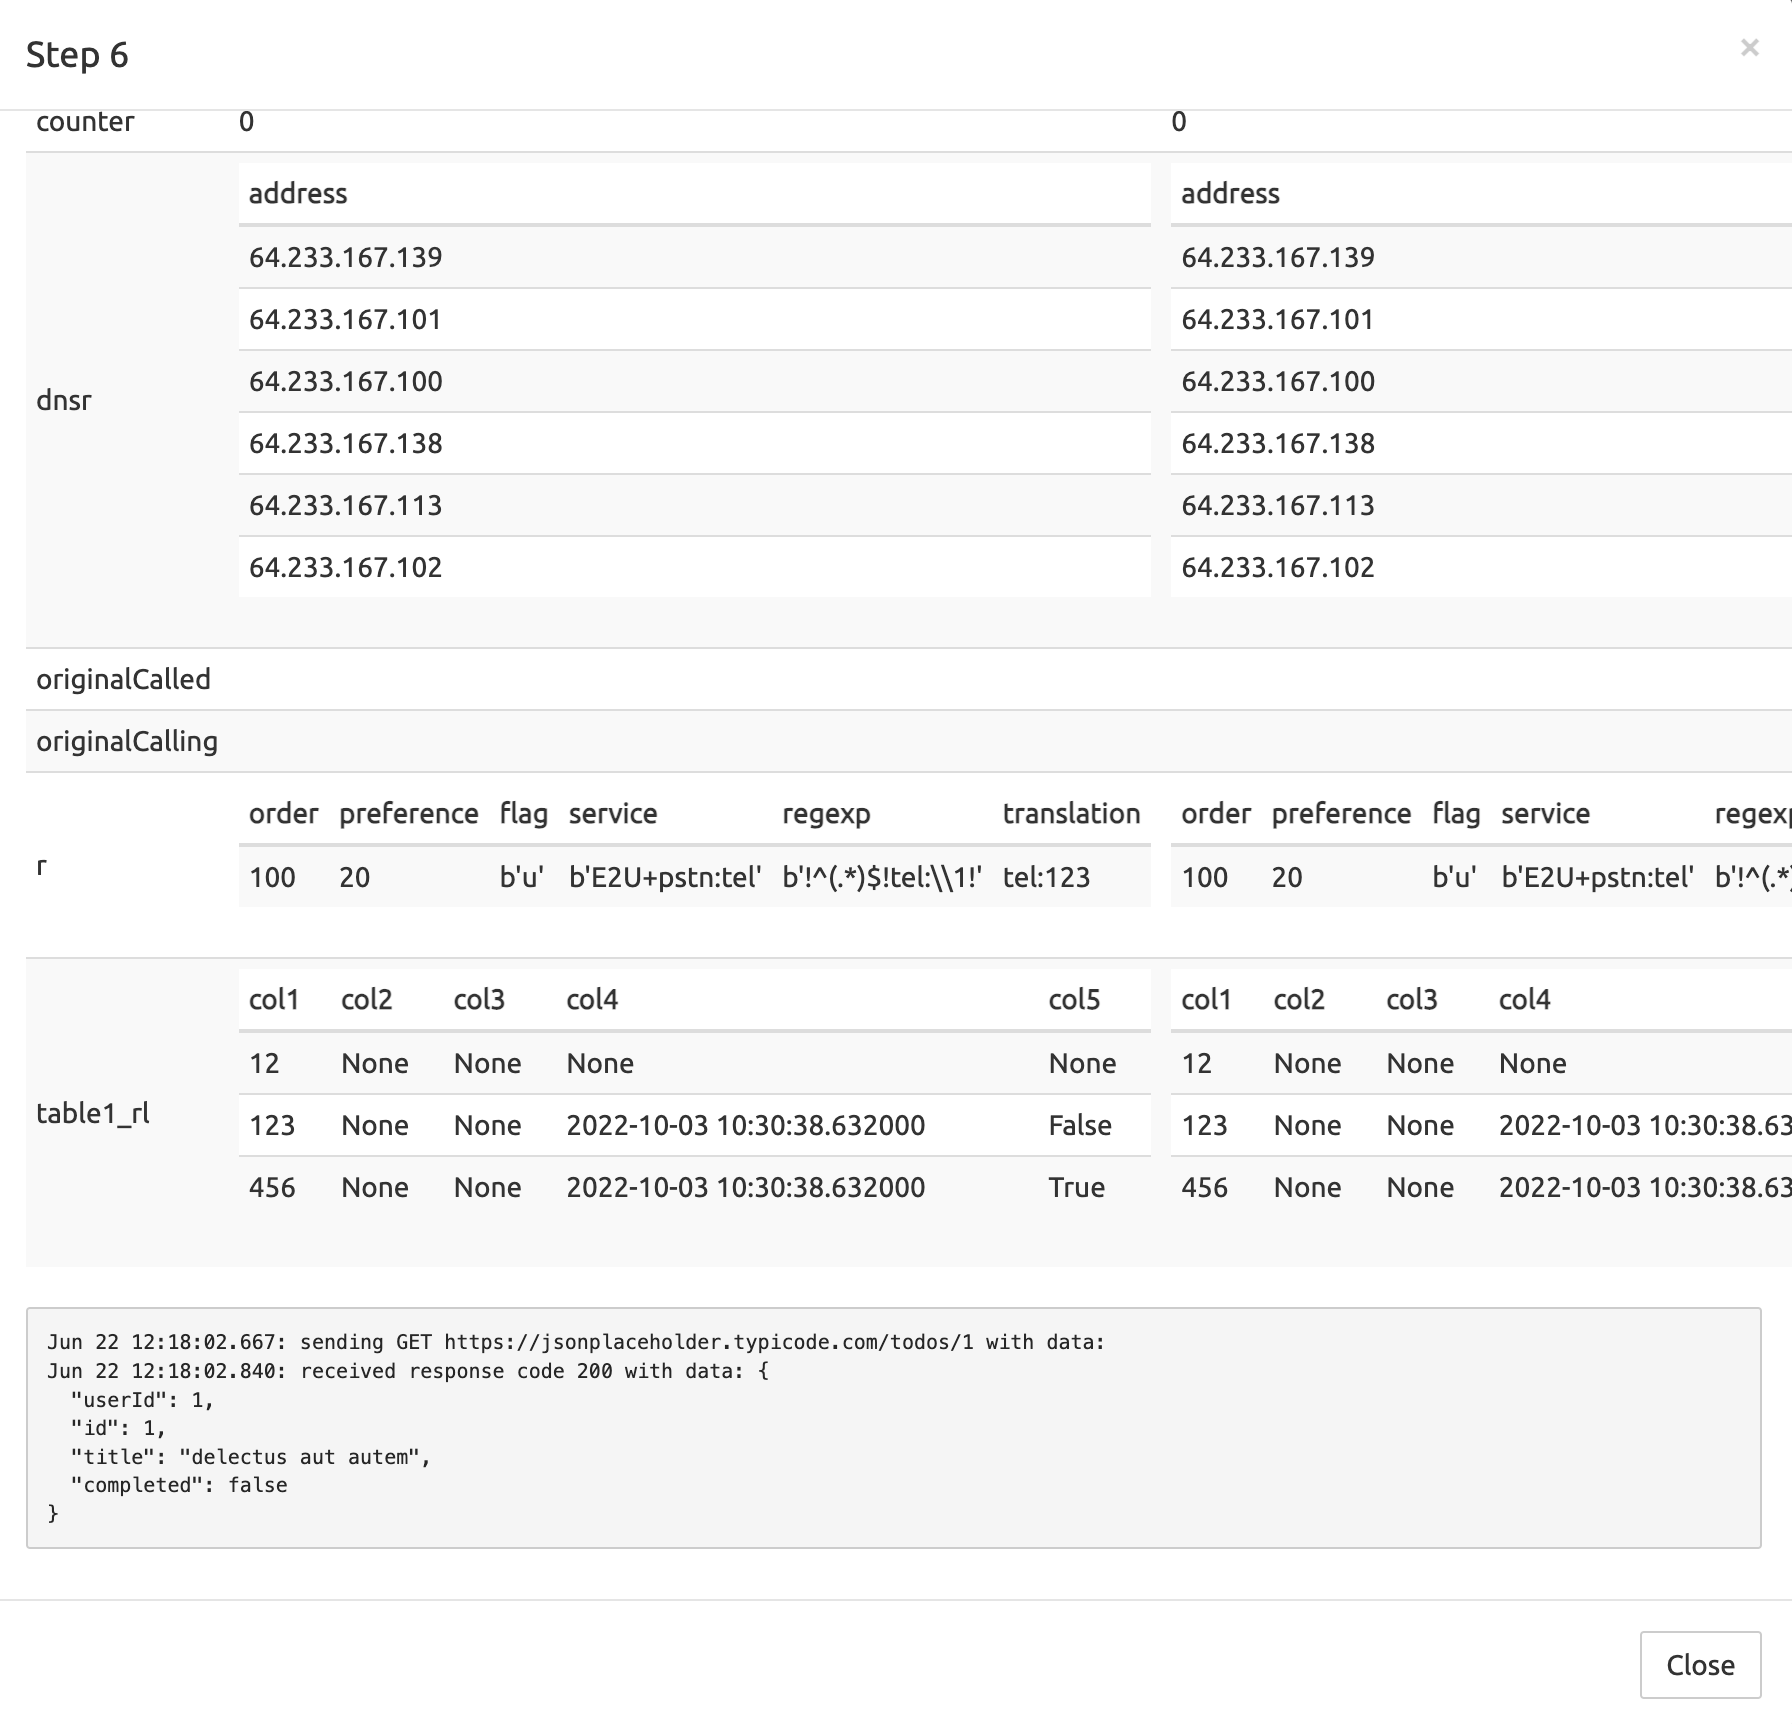Image resolution: width=1792 pixels, height=1724 pixels.
Task: Click the 'False' value in col5
Action: [x=1080, y=1126]
